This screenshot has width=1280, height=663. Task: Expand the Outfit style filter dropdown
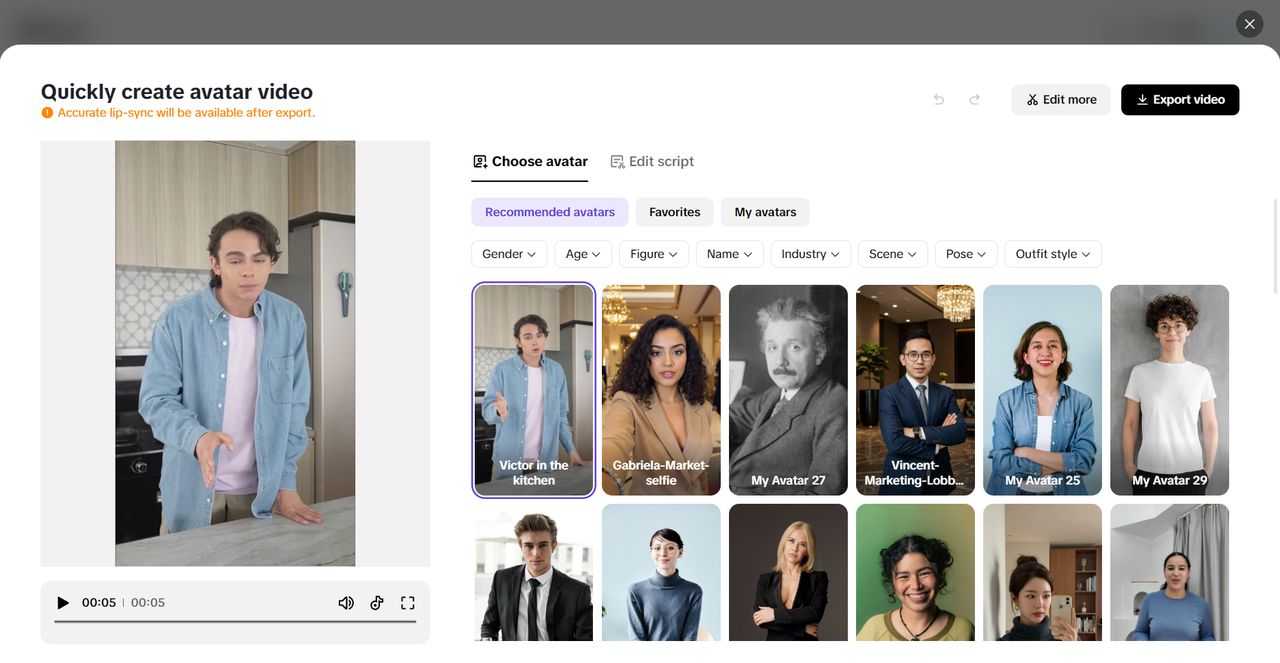(x=1053, y=254)
